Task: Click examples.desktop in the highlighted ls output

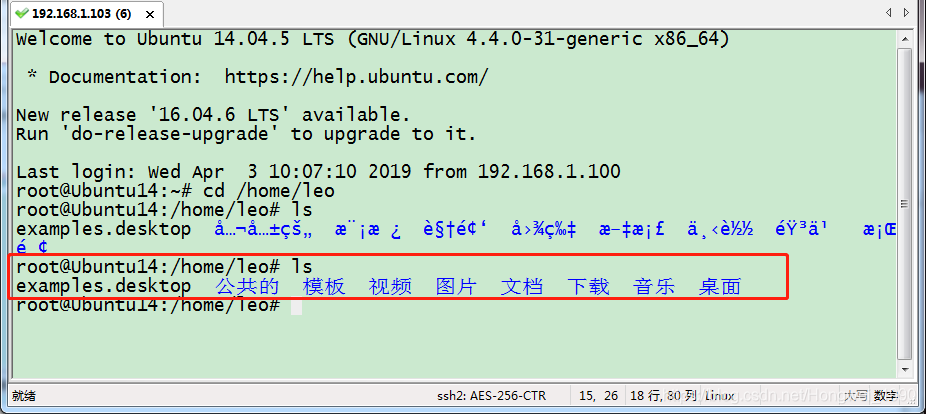Action: (x=103, y=286)
